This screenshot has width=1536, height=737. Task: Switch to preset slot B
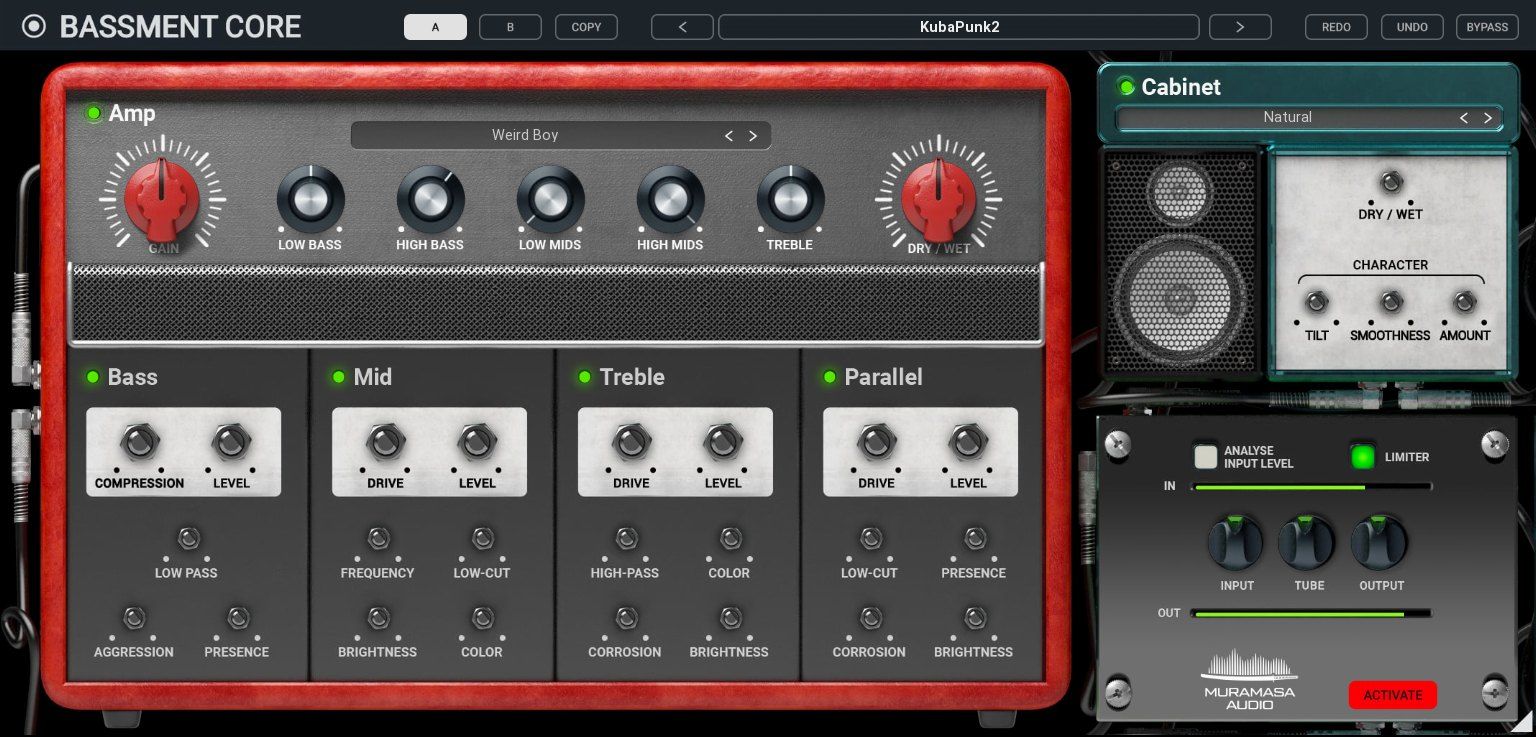click(x=510, y=27)
